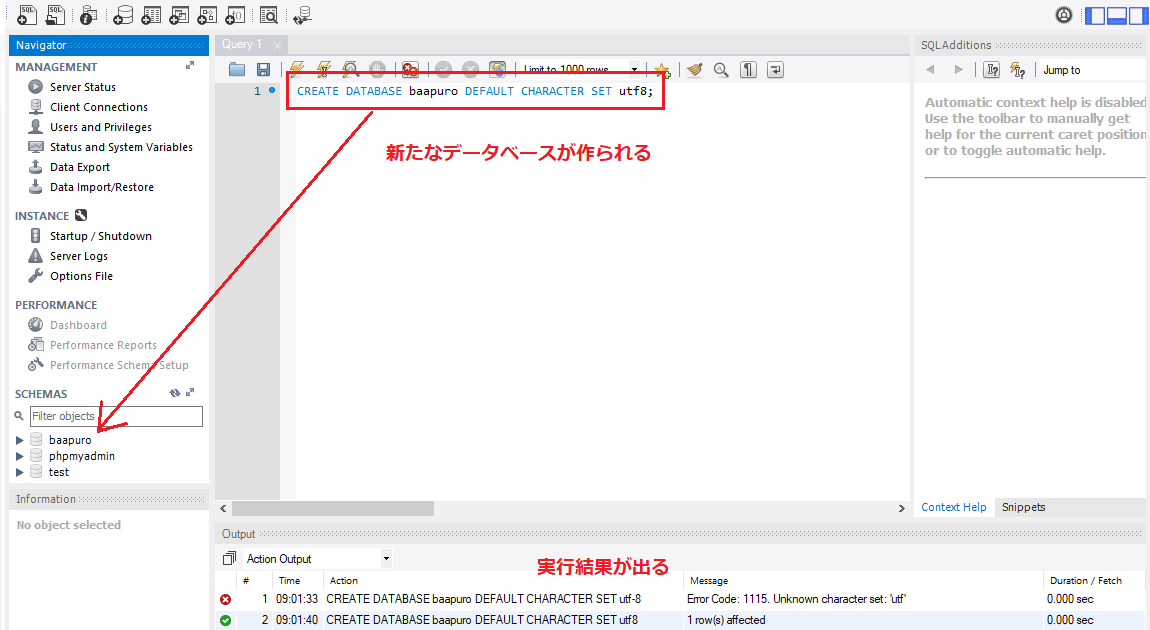The height and width of the screenshot is (630, 1150).
Task: Open the Jump to dropdown
Action: [x=1092, y=70]
